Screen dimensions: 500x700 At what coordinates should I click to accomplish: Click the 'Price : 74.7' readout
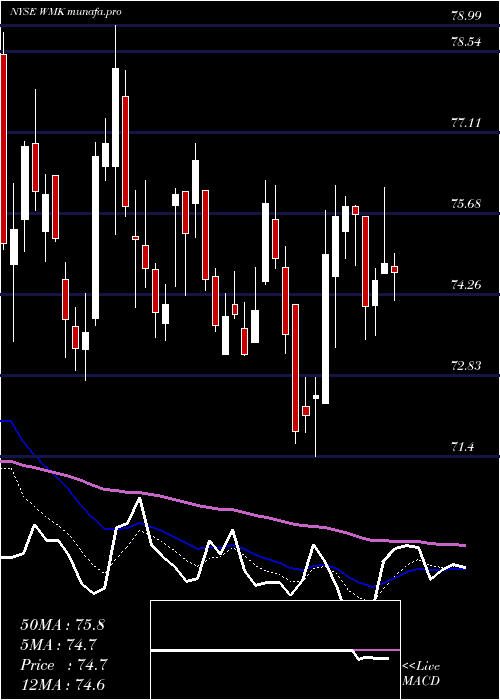tap(63, 665)
